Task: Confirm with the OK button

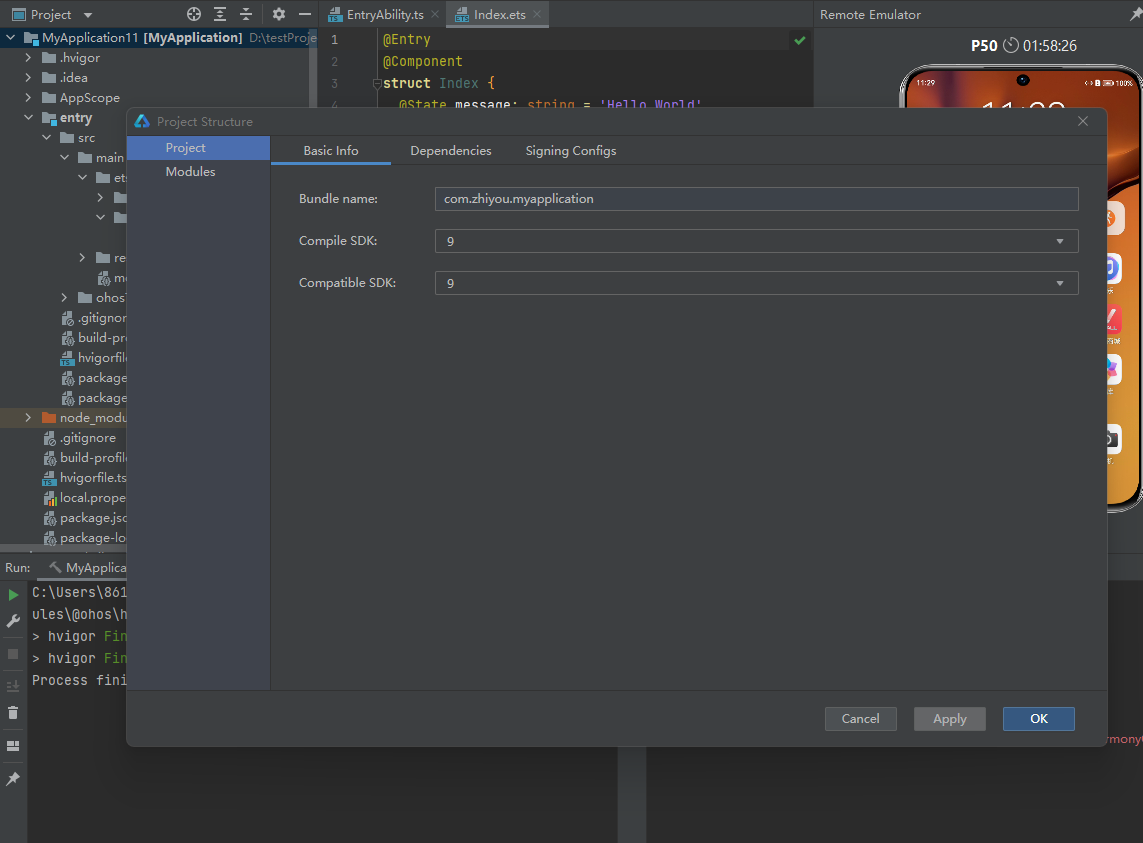Action: click(x=1039, y=719)
